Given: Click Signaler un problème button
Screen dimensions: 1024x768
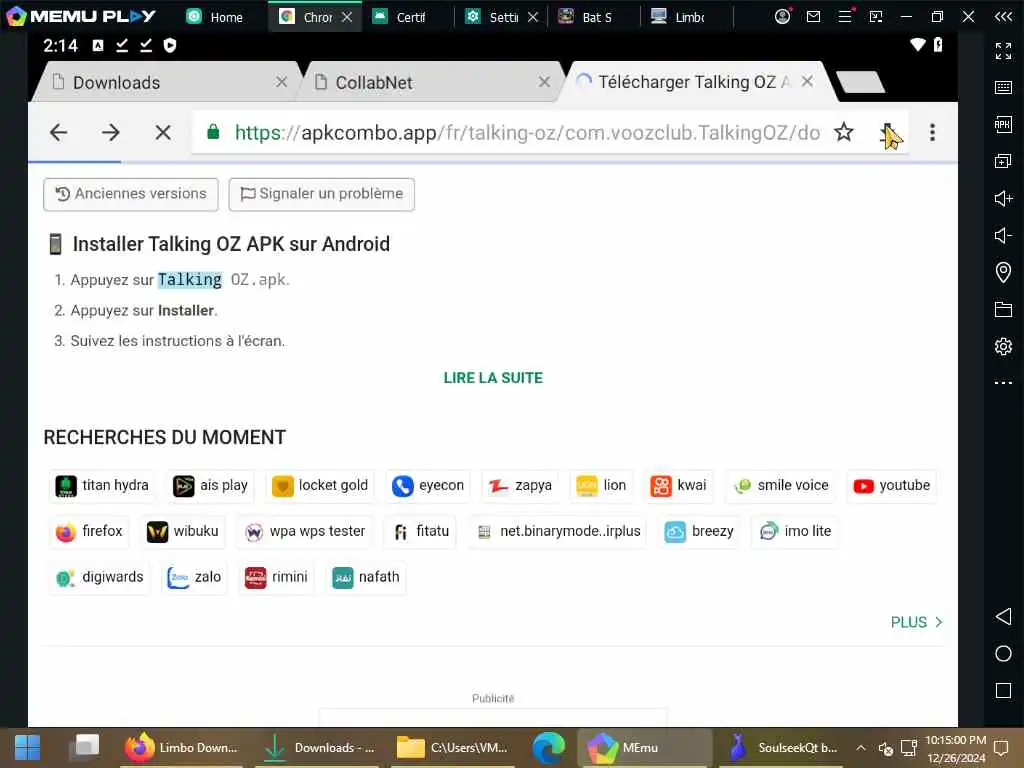Looking at the screenshot, I should (x=321, y=194).
